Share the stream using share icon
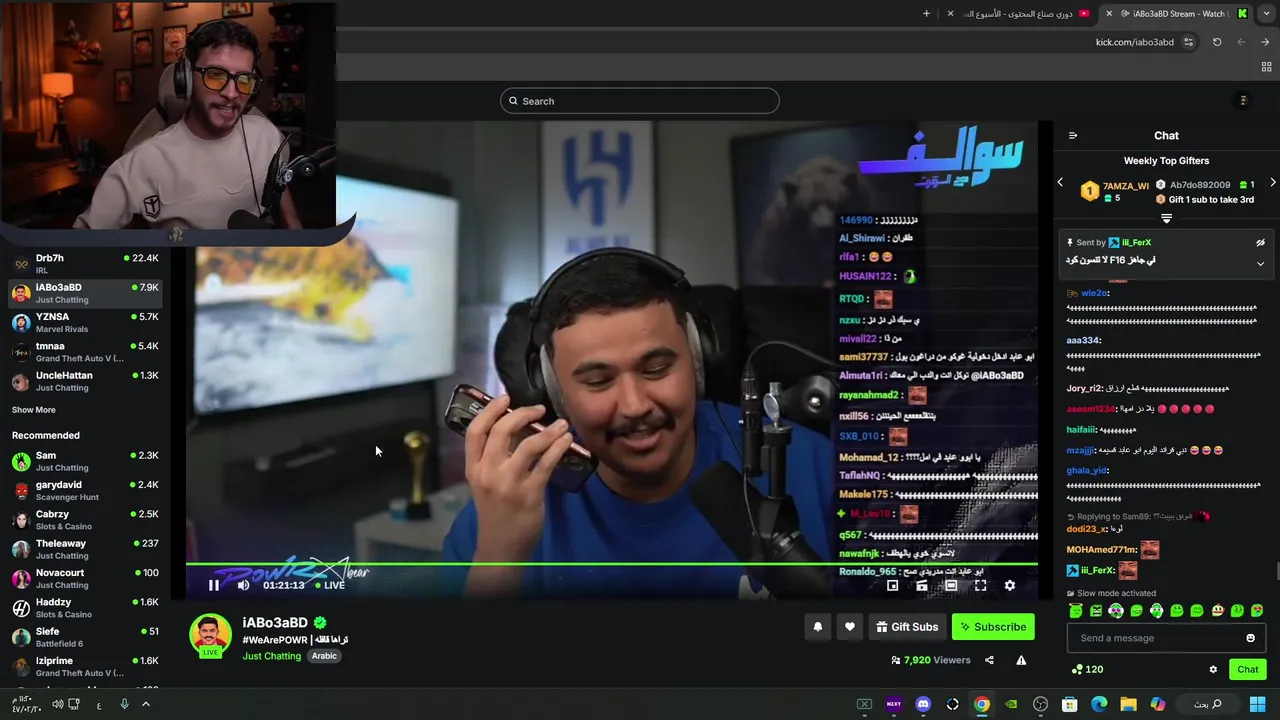 tap(989, 660)
